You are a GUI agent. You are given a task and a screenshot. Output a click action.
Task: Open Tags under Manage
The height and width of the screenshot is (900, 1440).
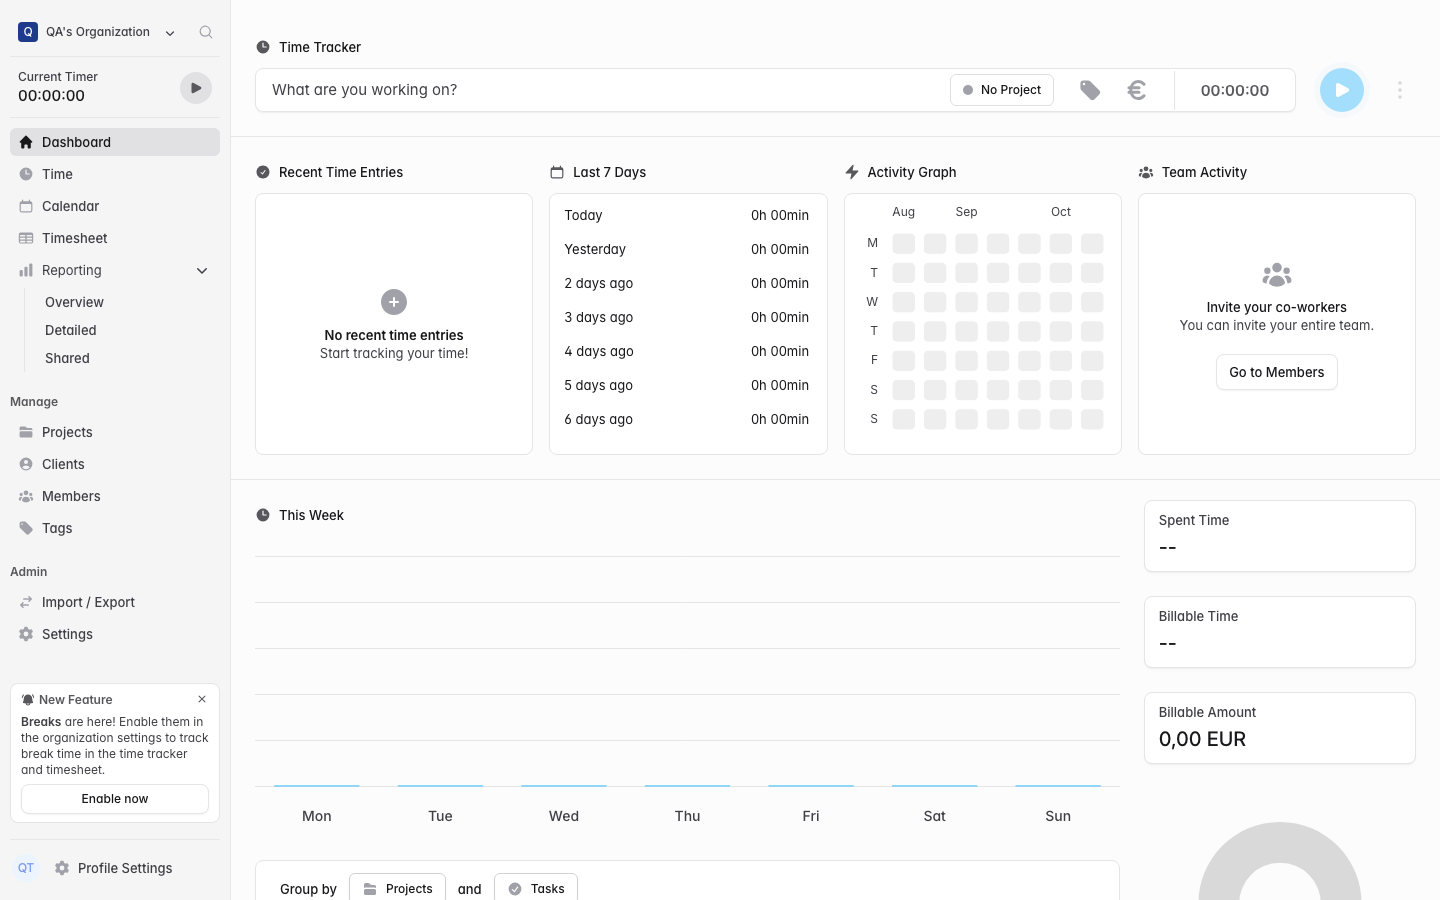pos(115,528)
